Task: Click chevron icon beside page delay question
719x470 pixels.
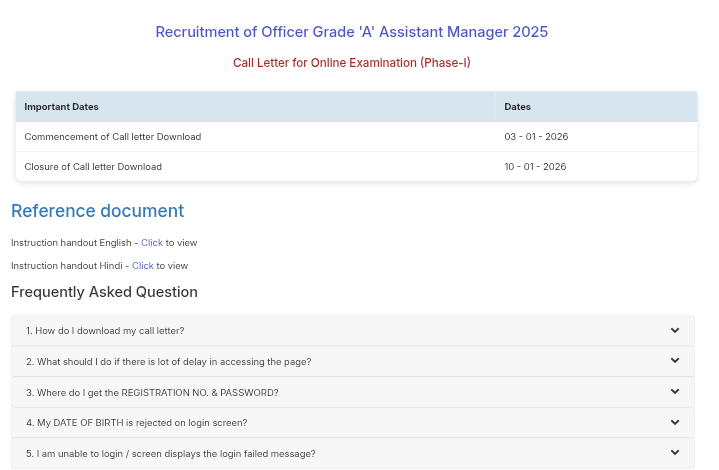Action: coord(675,361)
